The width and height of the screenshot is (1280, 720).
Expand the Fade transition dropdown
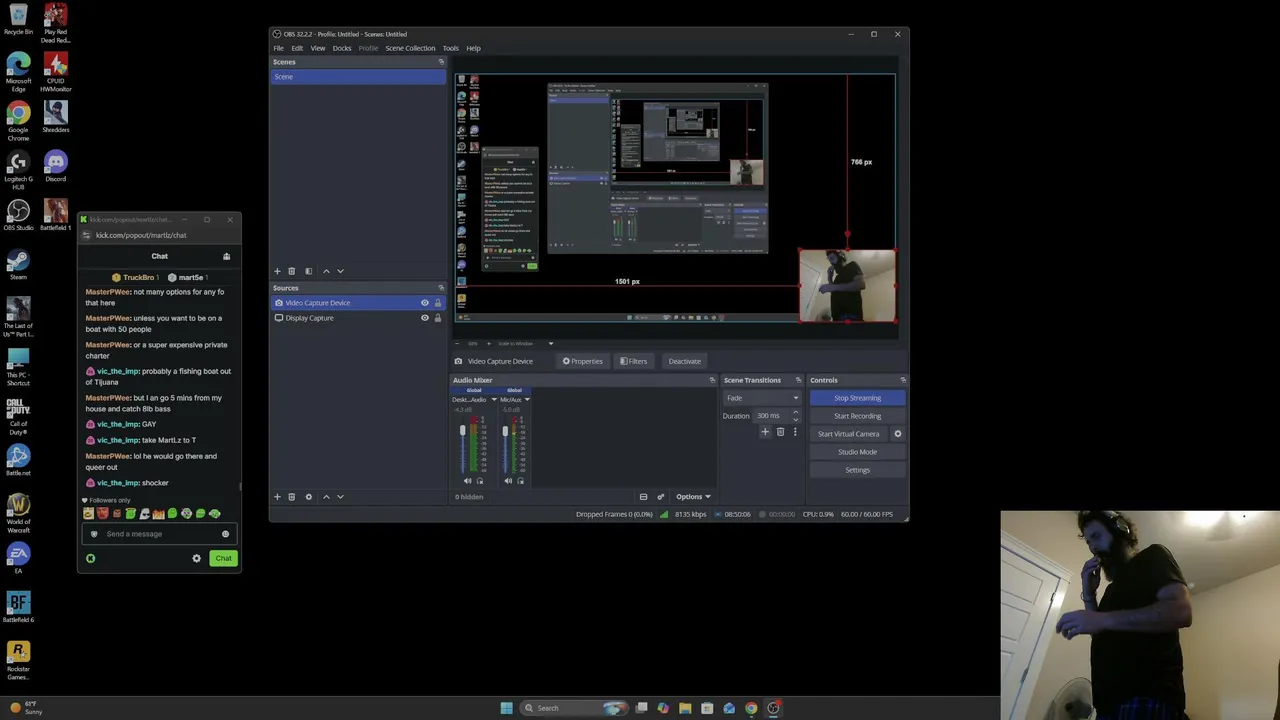[x=762, y=398]
